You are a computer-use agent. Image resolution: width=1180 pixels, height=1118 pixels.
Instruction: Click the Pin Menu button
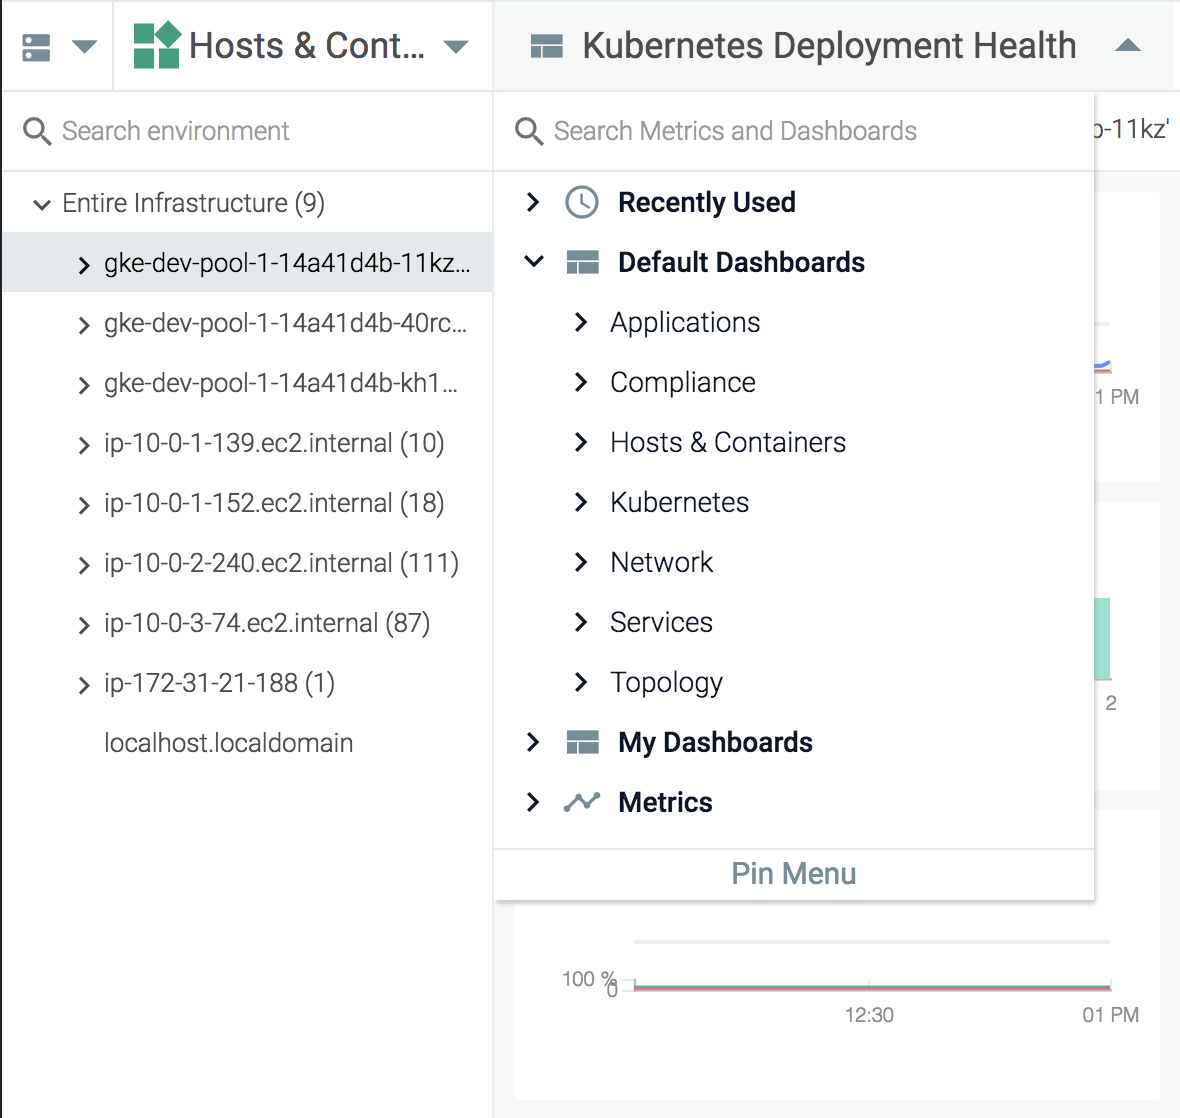pyautogui.click(x=794, y=874)
